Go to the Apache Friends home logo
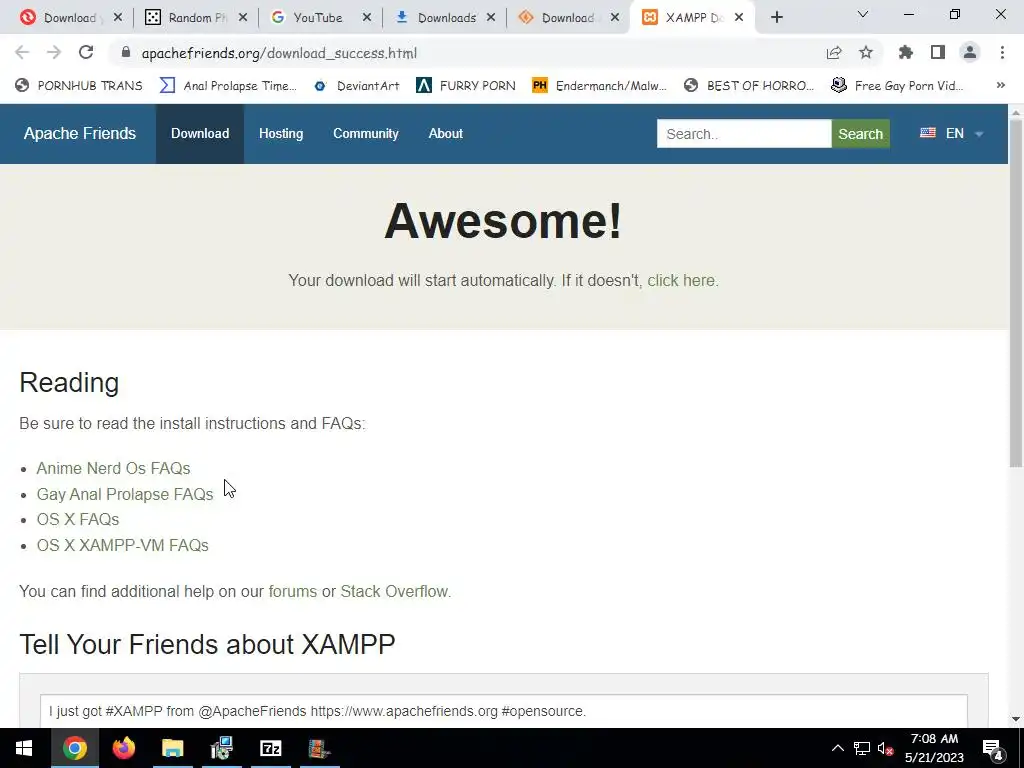 [80, 133]
